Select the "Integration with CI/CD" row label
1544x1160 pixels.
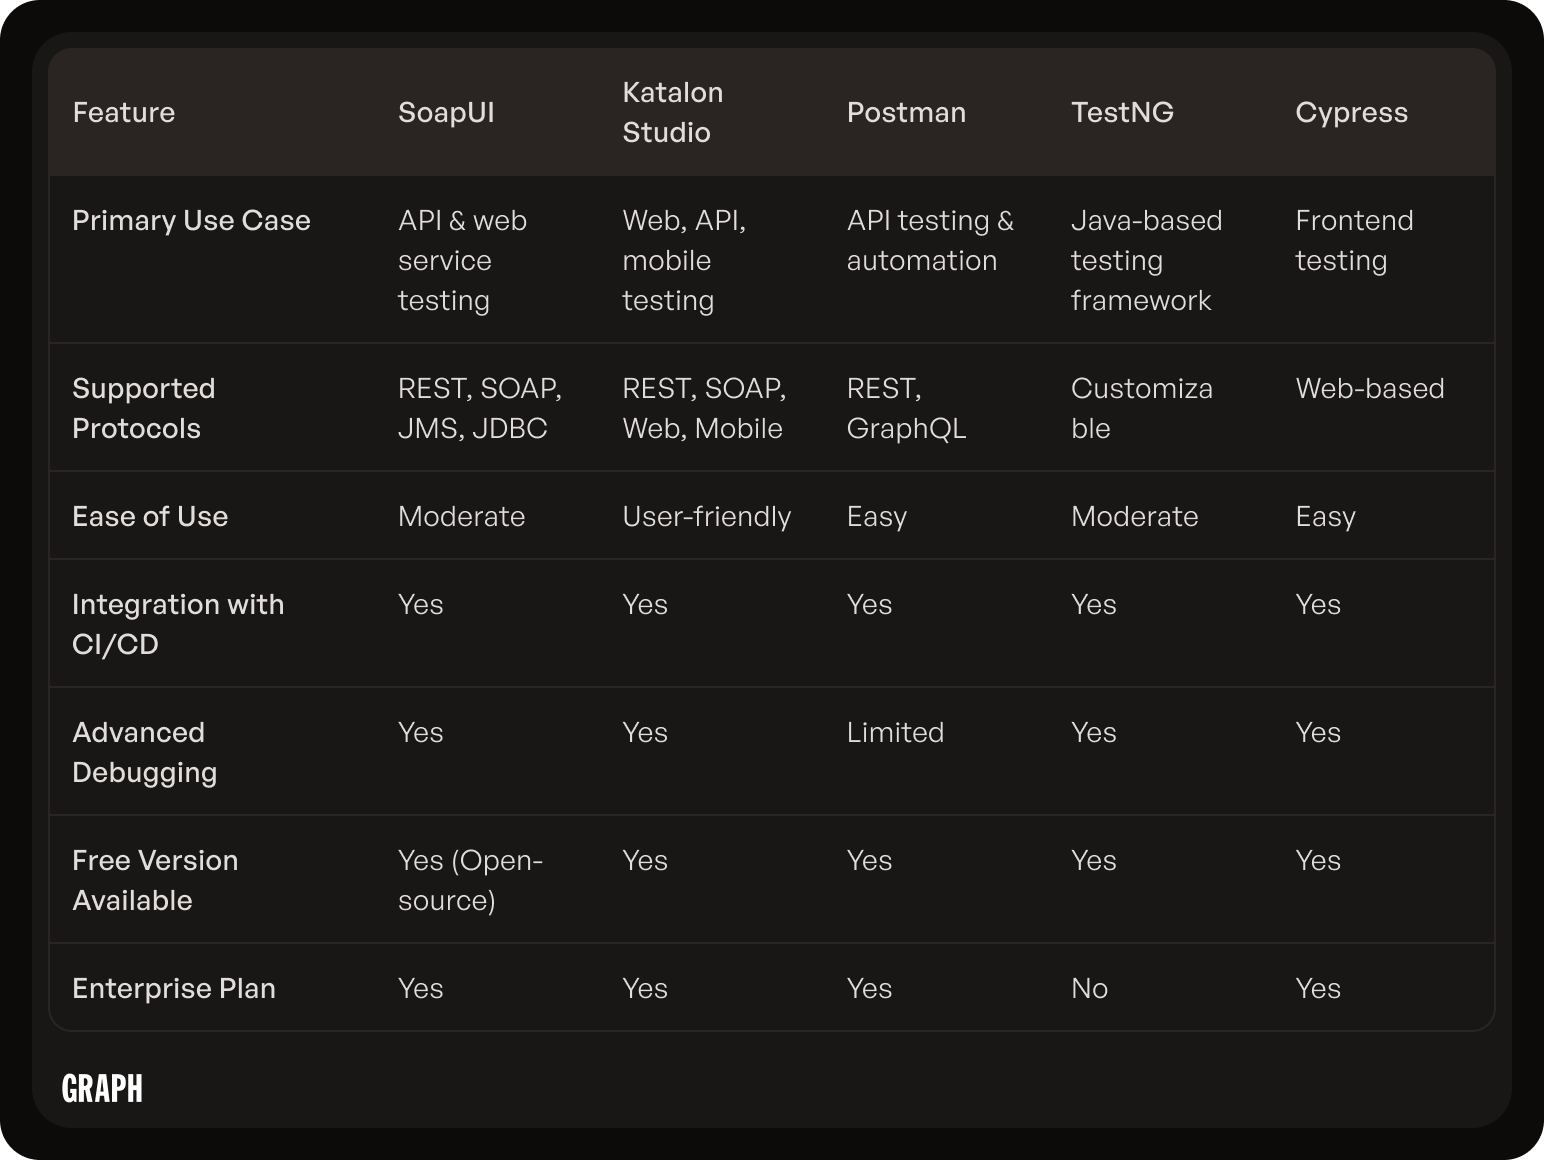[178, 624]
